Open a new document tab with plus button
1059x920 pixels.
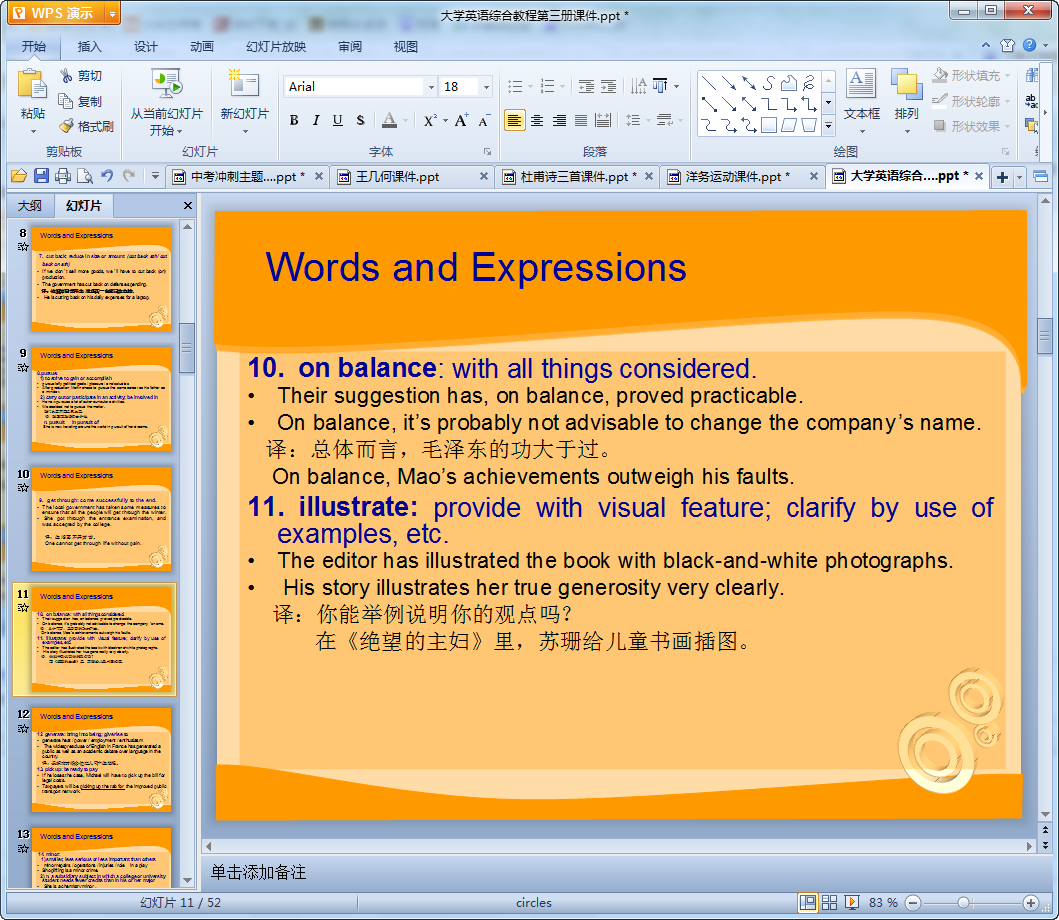coord(1002,177)
